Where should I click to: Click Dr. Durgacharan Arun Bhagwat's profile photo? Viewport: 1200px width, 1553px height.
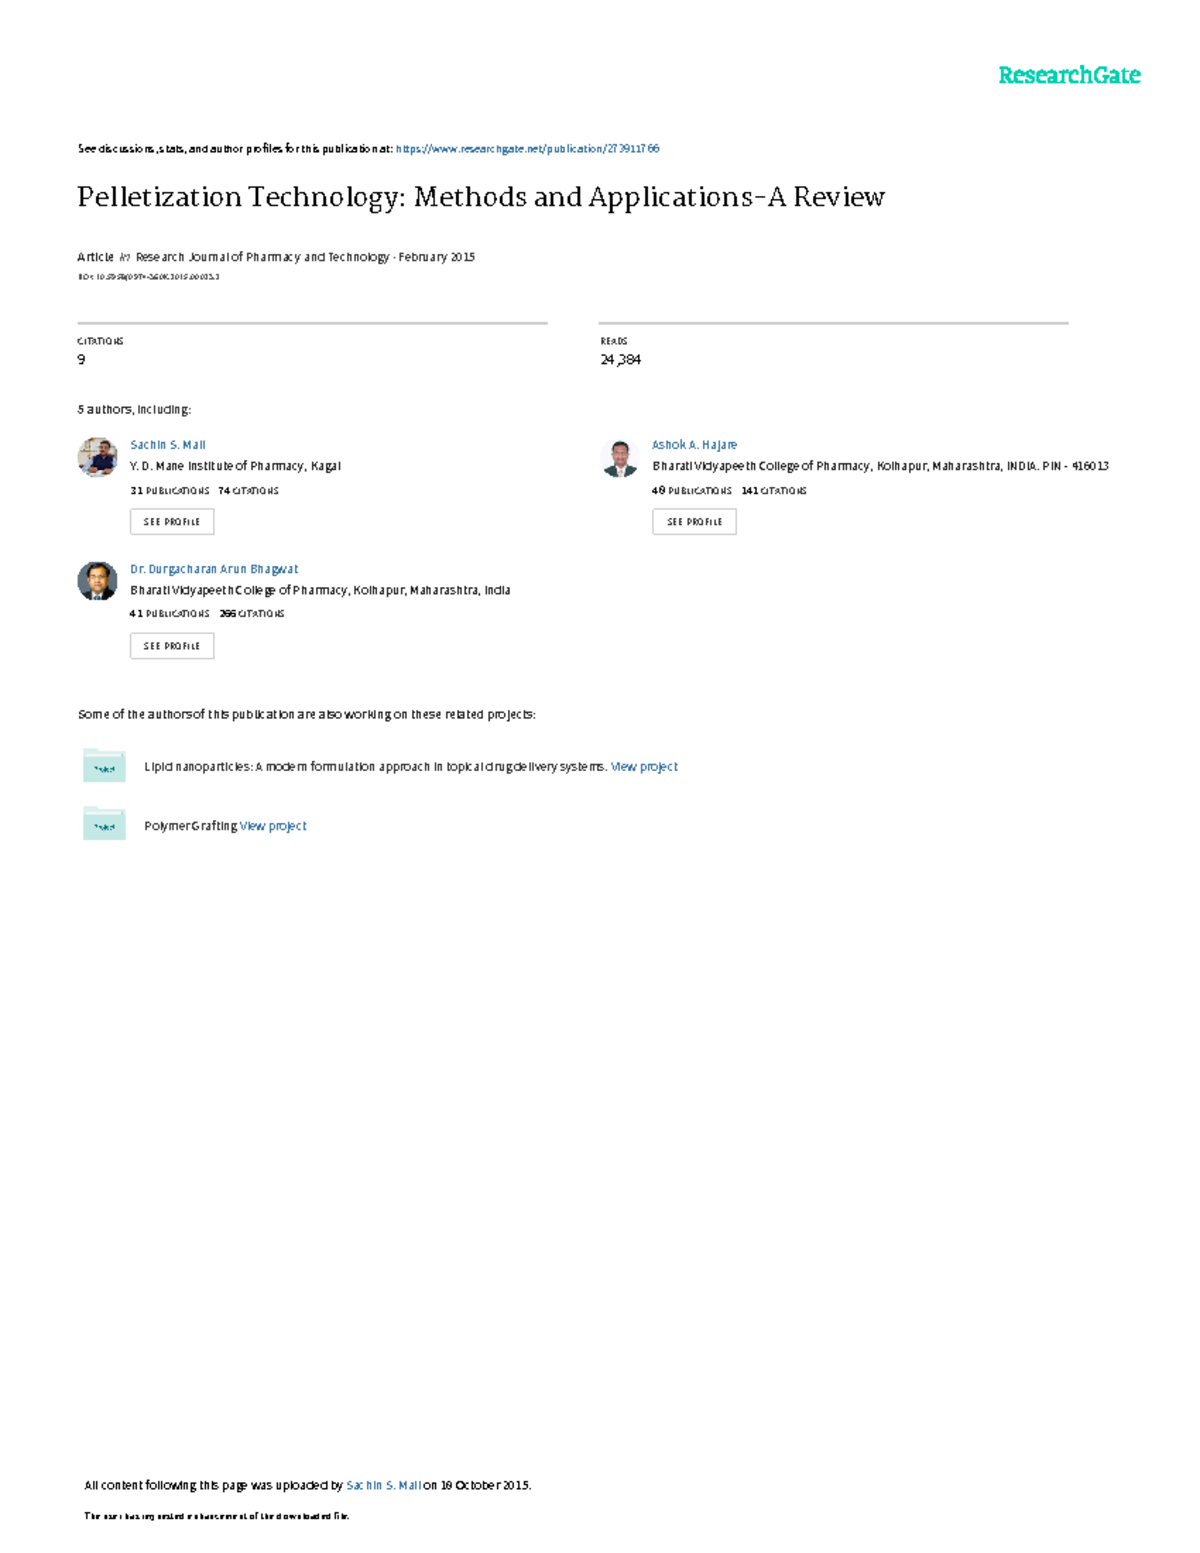point(97,581)
